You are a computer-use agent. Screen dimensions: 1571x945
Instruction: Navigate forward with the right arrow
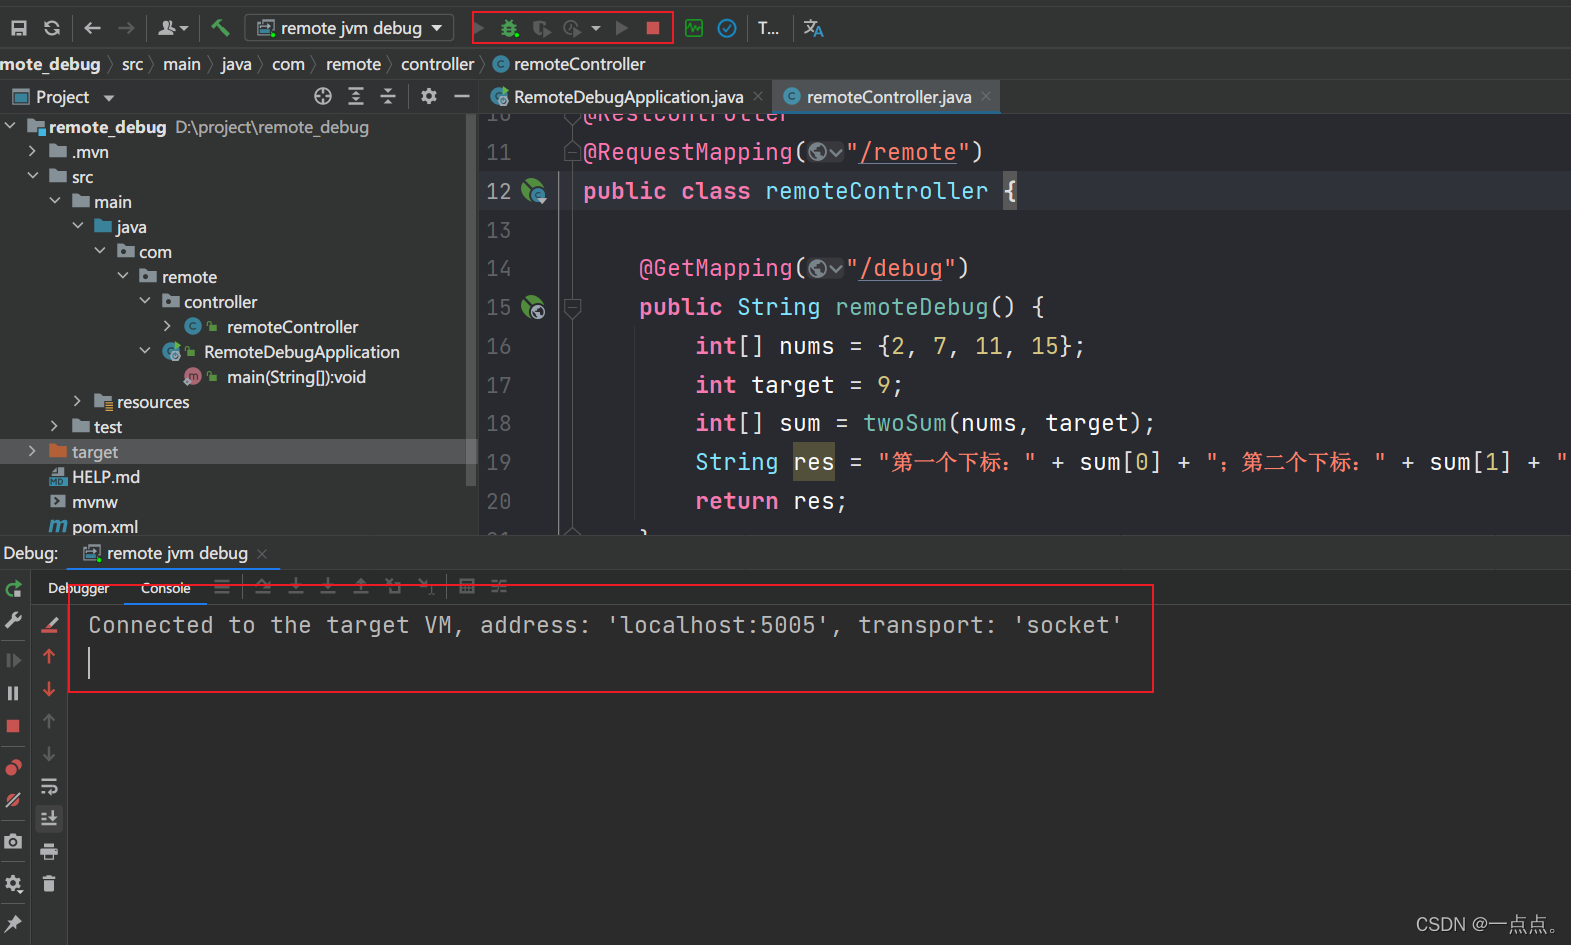pyautogui.click(x=126, y=28)
